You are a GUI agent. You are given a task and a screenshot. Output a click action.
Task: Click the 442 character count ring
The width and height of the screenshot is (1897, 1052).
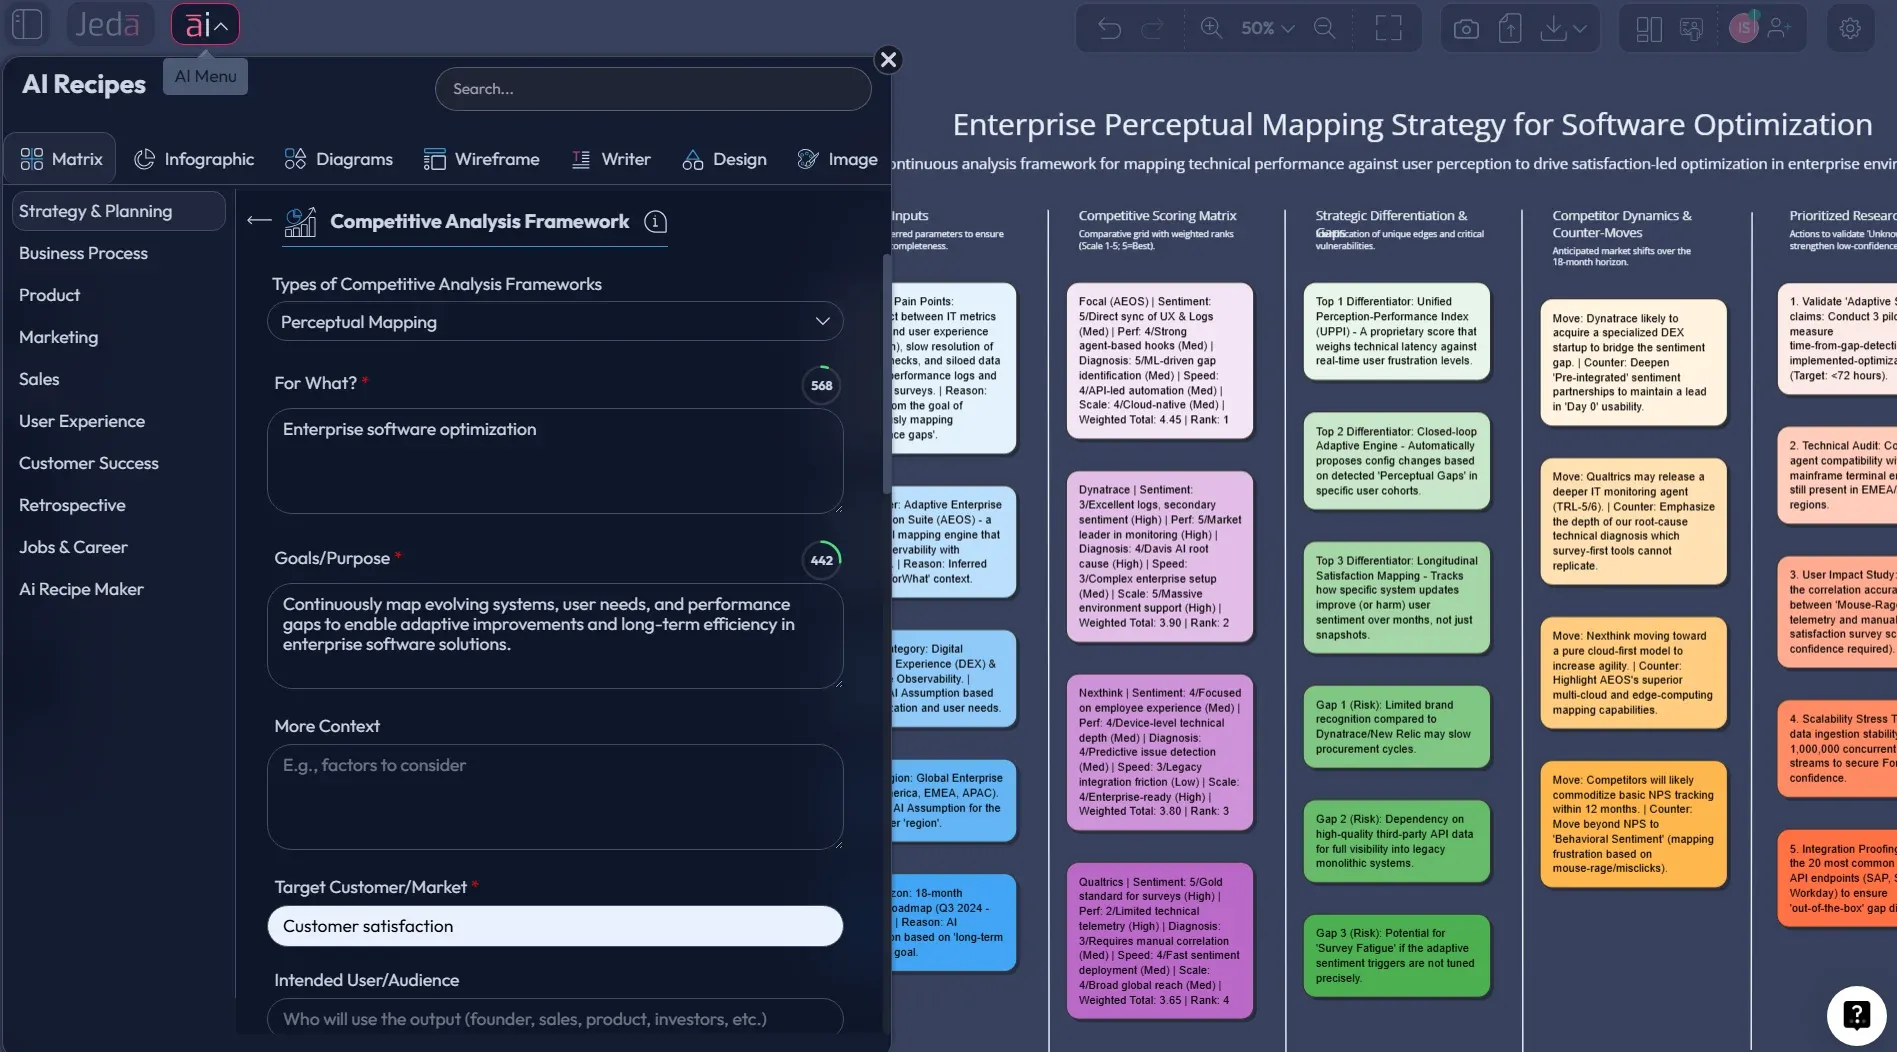tap(820, 560)
